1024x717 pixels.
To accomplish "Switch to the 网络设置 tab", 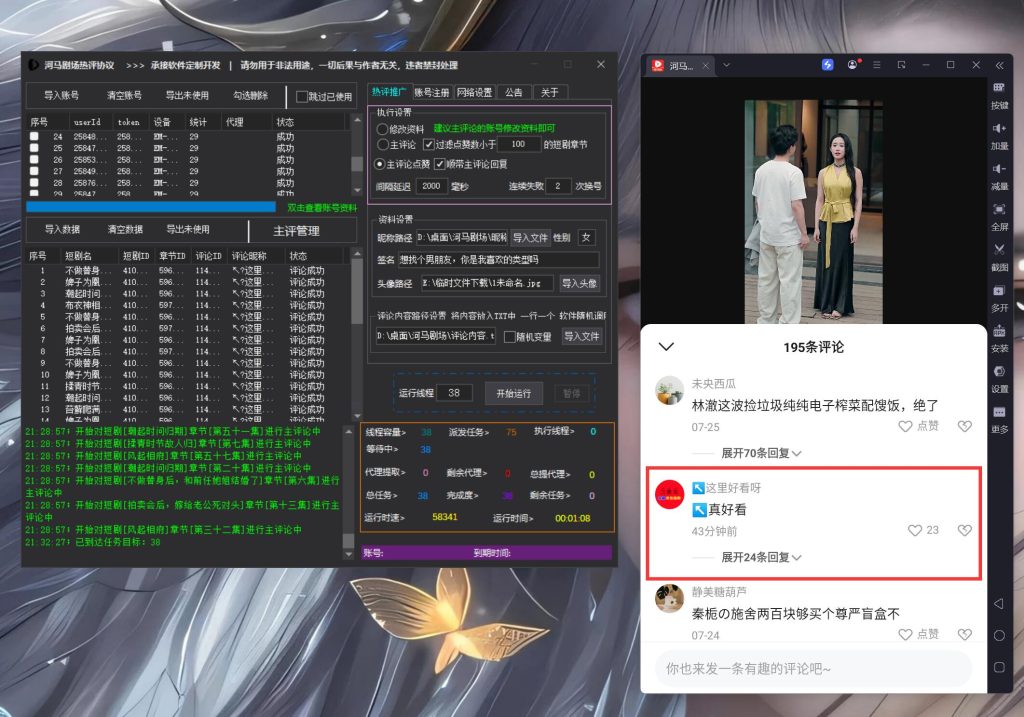I will click(475, 90).
